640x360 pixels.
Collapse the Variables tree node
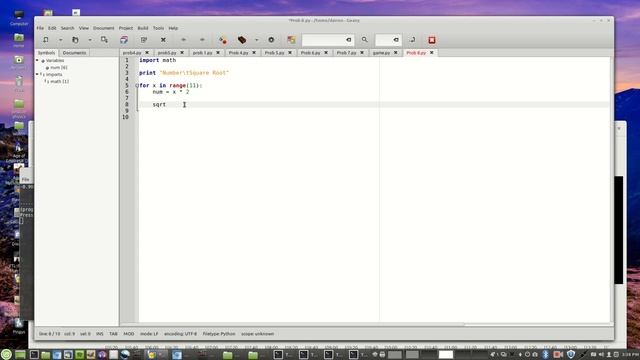[37, 60]
